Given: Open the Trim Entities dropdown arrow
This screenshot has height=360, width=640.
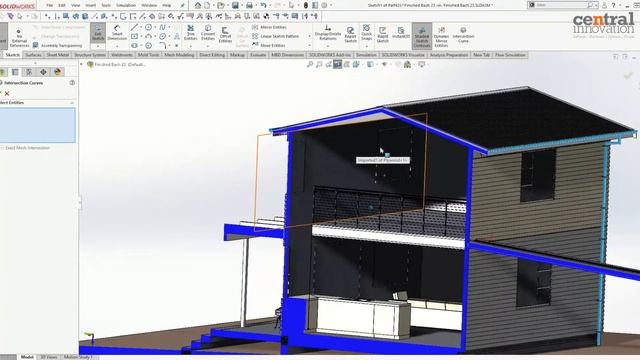Looking at the screenshot, I should [191, 46].
